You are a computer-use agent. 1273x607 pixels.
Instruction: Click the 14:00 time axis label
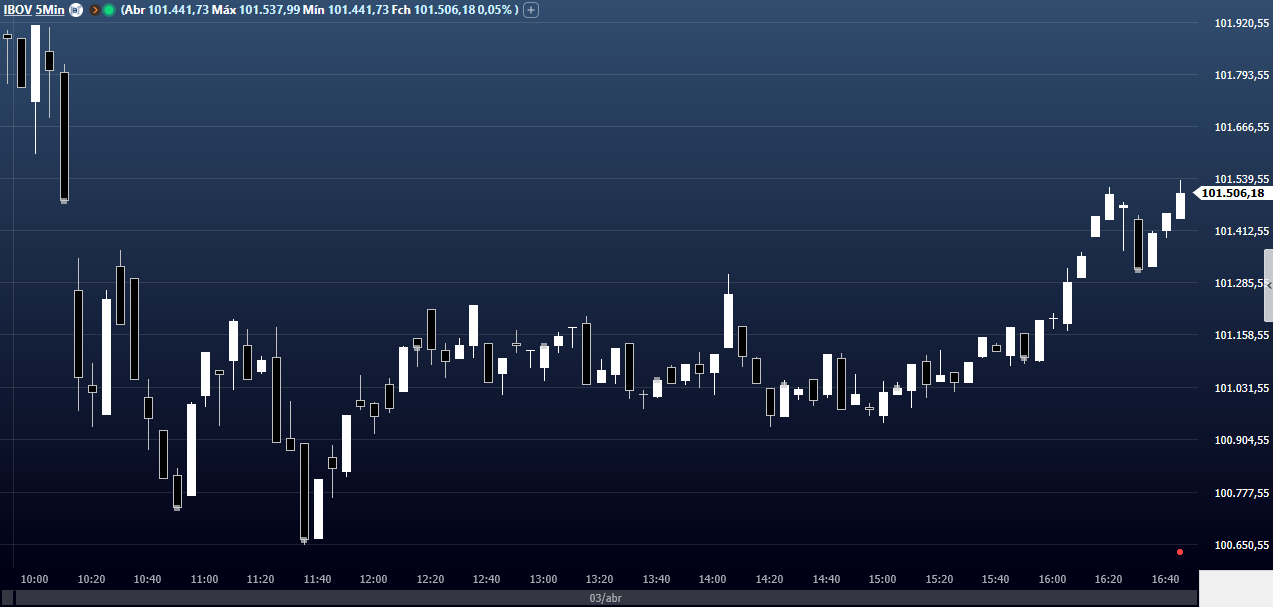713,579
